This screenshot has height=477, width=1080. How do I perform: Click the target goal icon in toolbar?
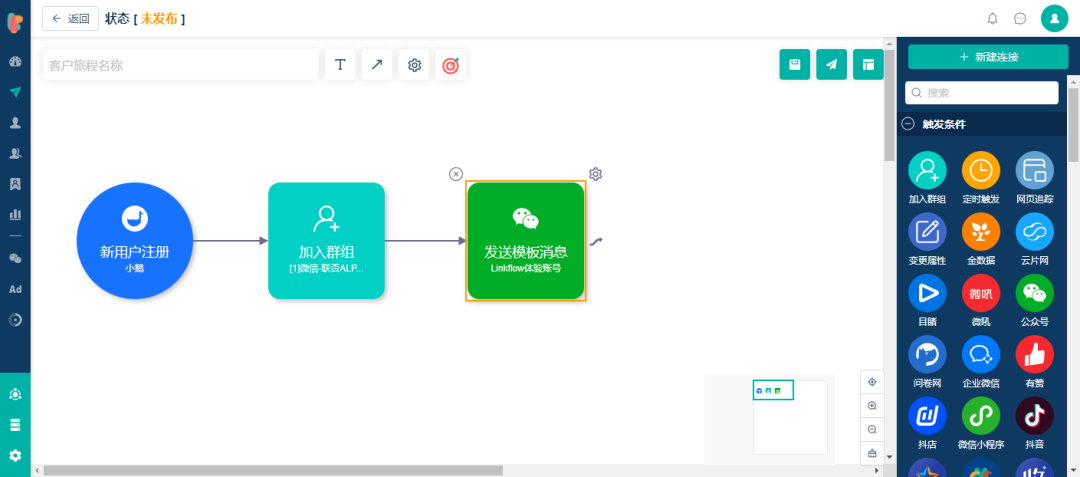[x=450, y=65]
